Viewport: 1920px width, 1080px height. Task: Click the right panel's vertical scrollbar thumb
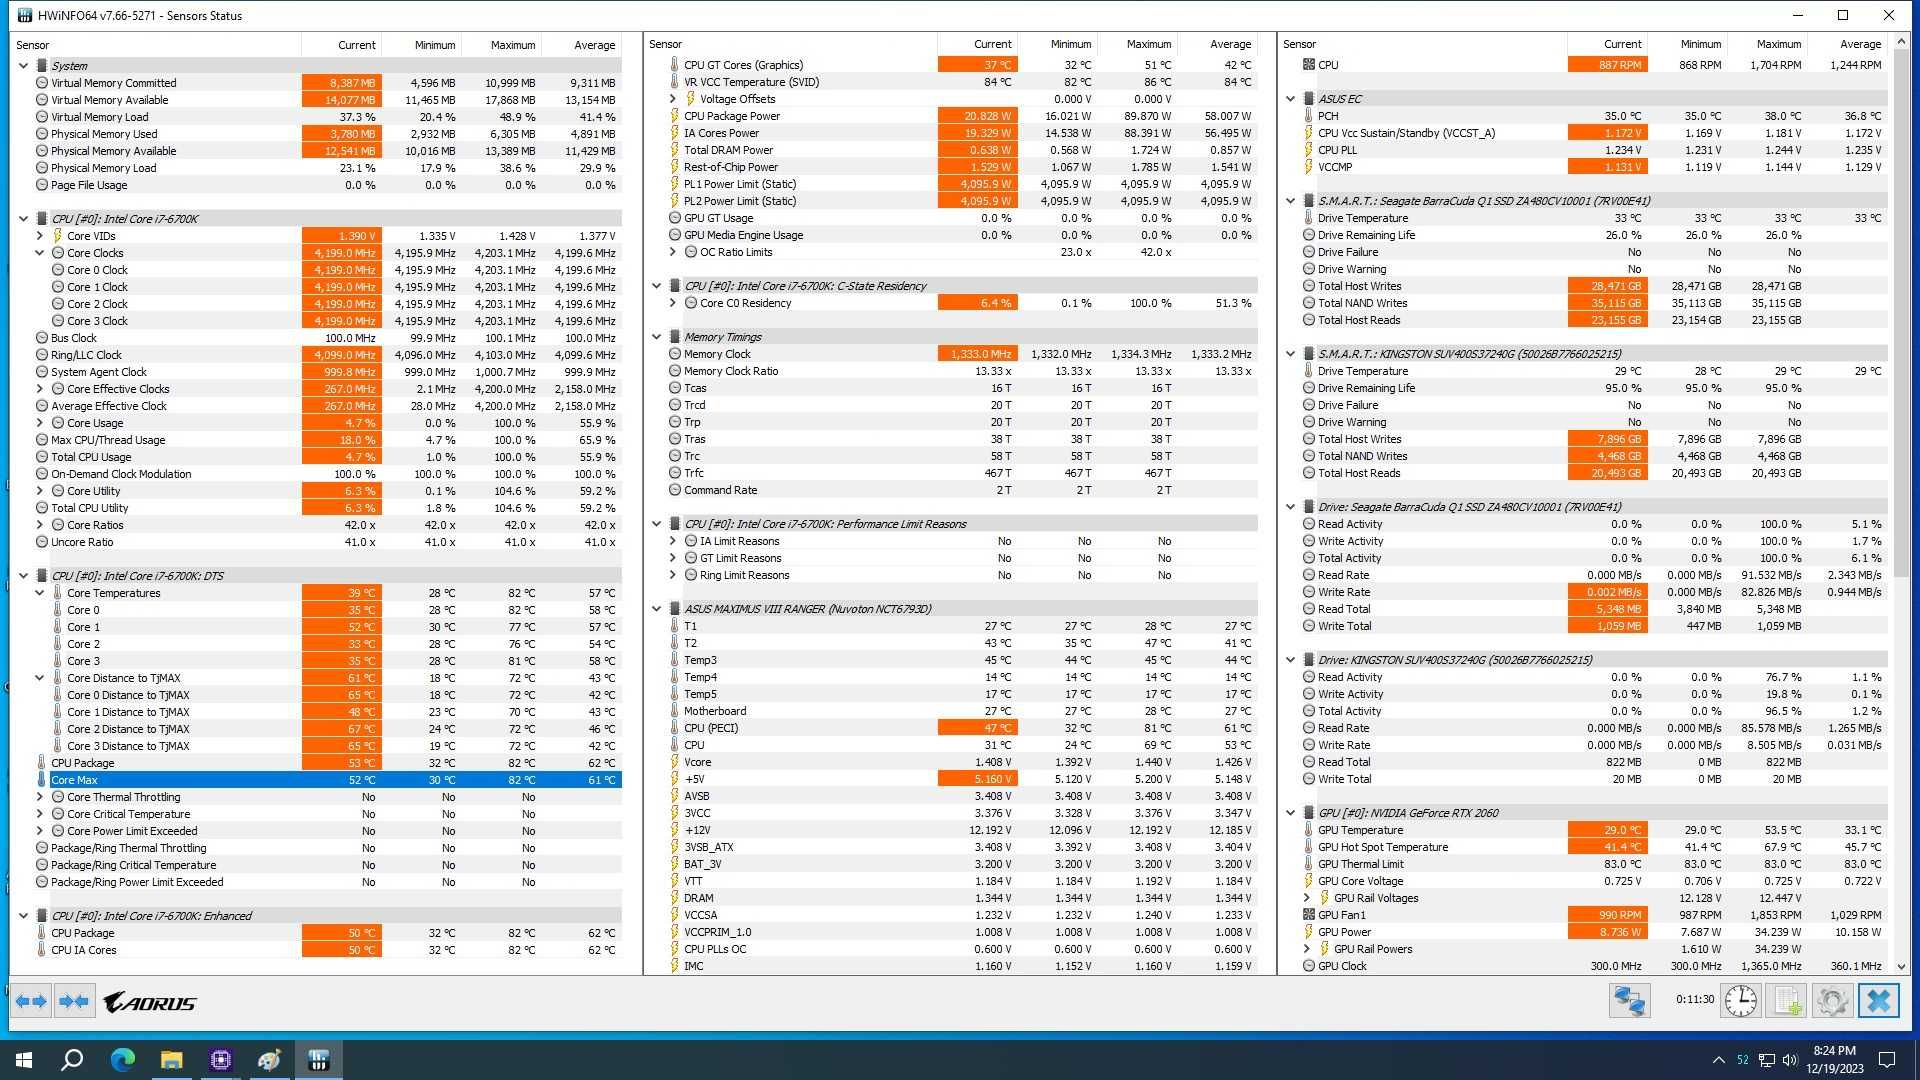(1901, 312)
